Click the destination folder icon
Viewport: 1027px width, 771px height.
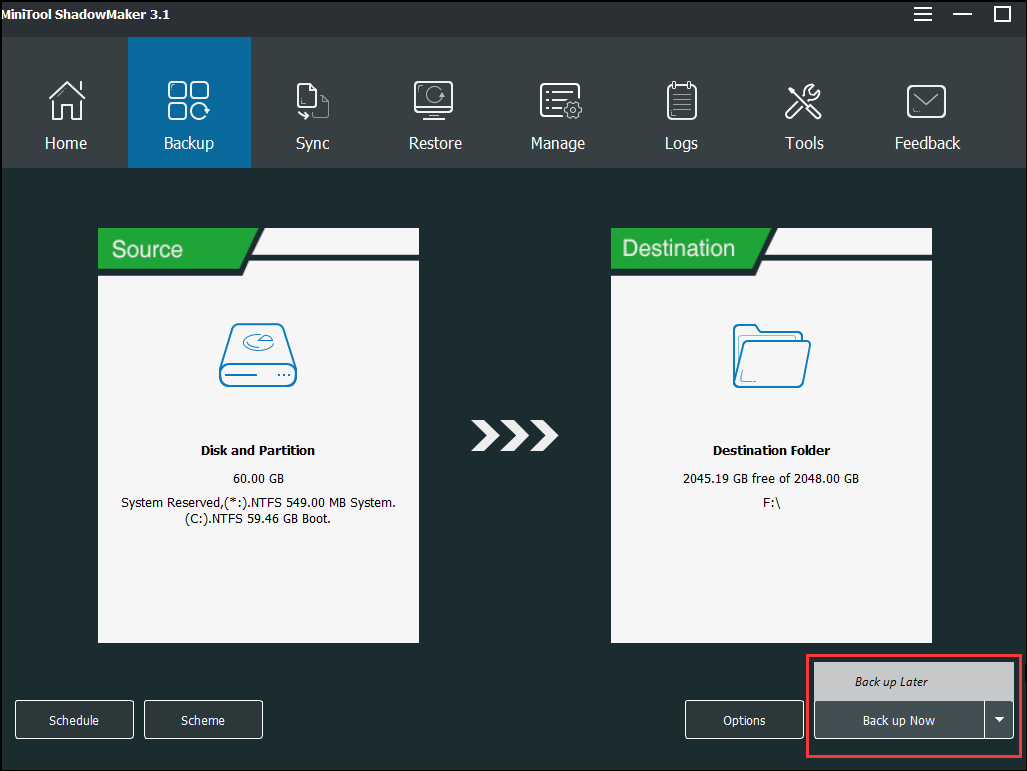pyautogui.click(x=772, y=356)
